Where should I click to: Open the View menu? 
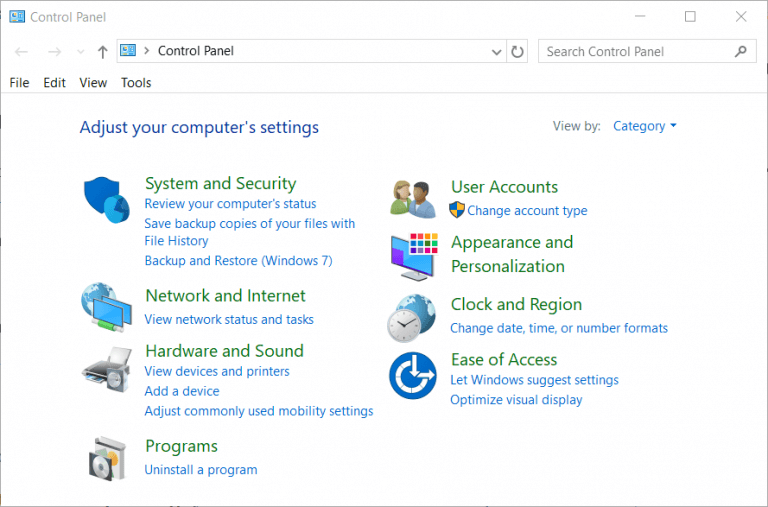pyautogui.click(x=93, y=82)
